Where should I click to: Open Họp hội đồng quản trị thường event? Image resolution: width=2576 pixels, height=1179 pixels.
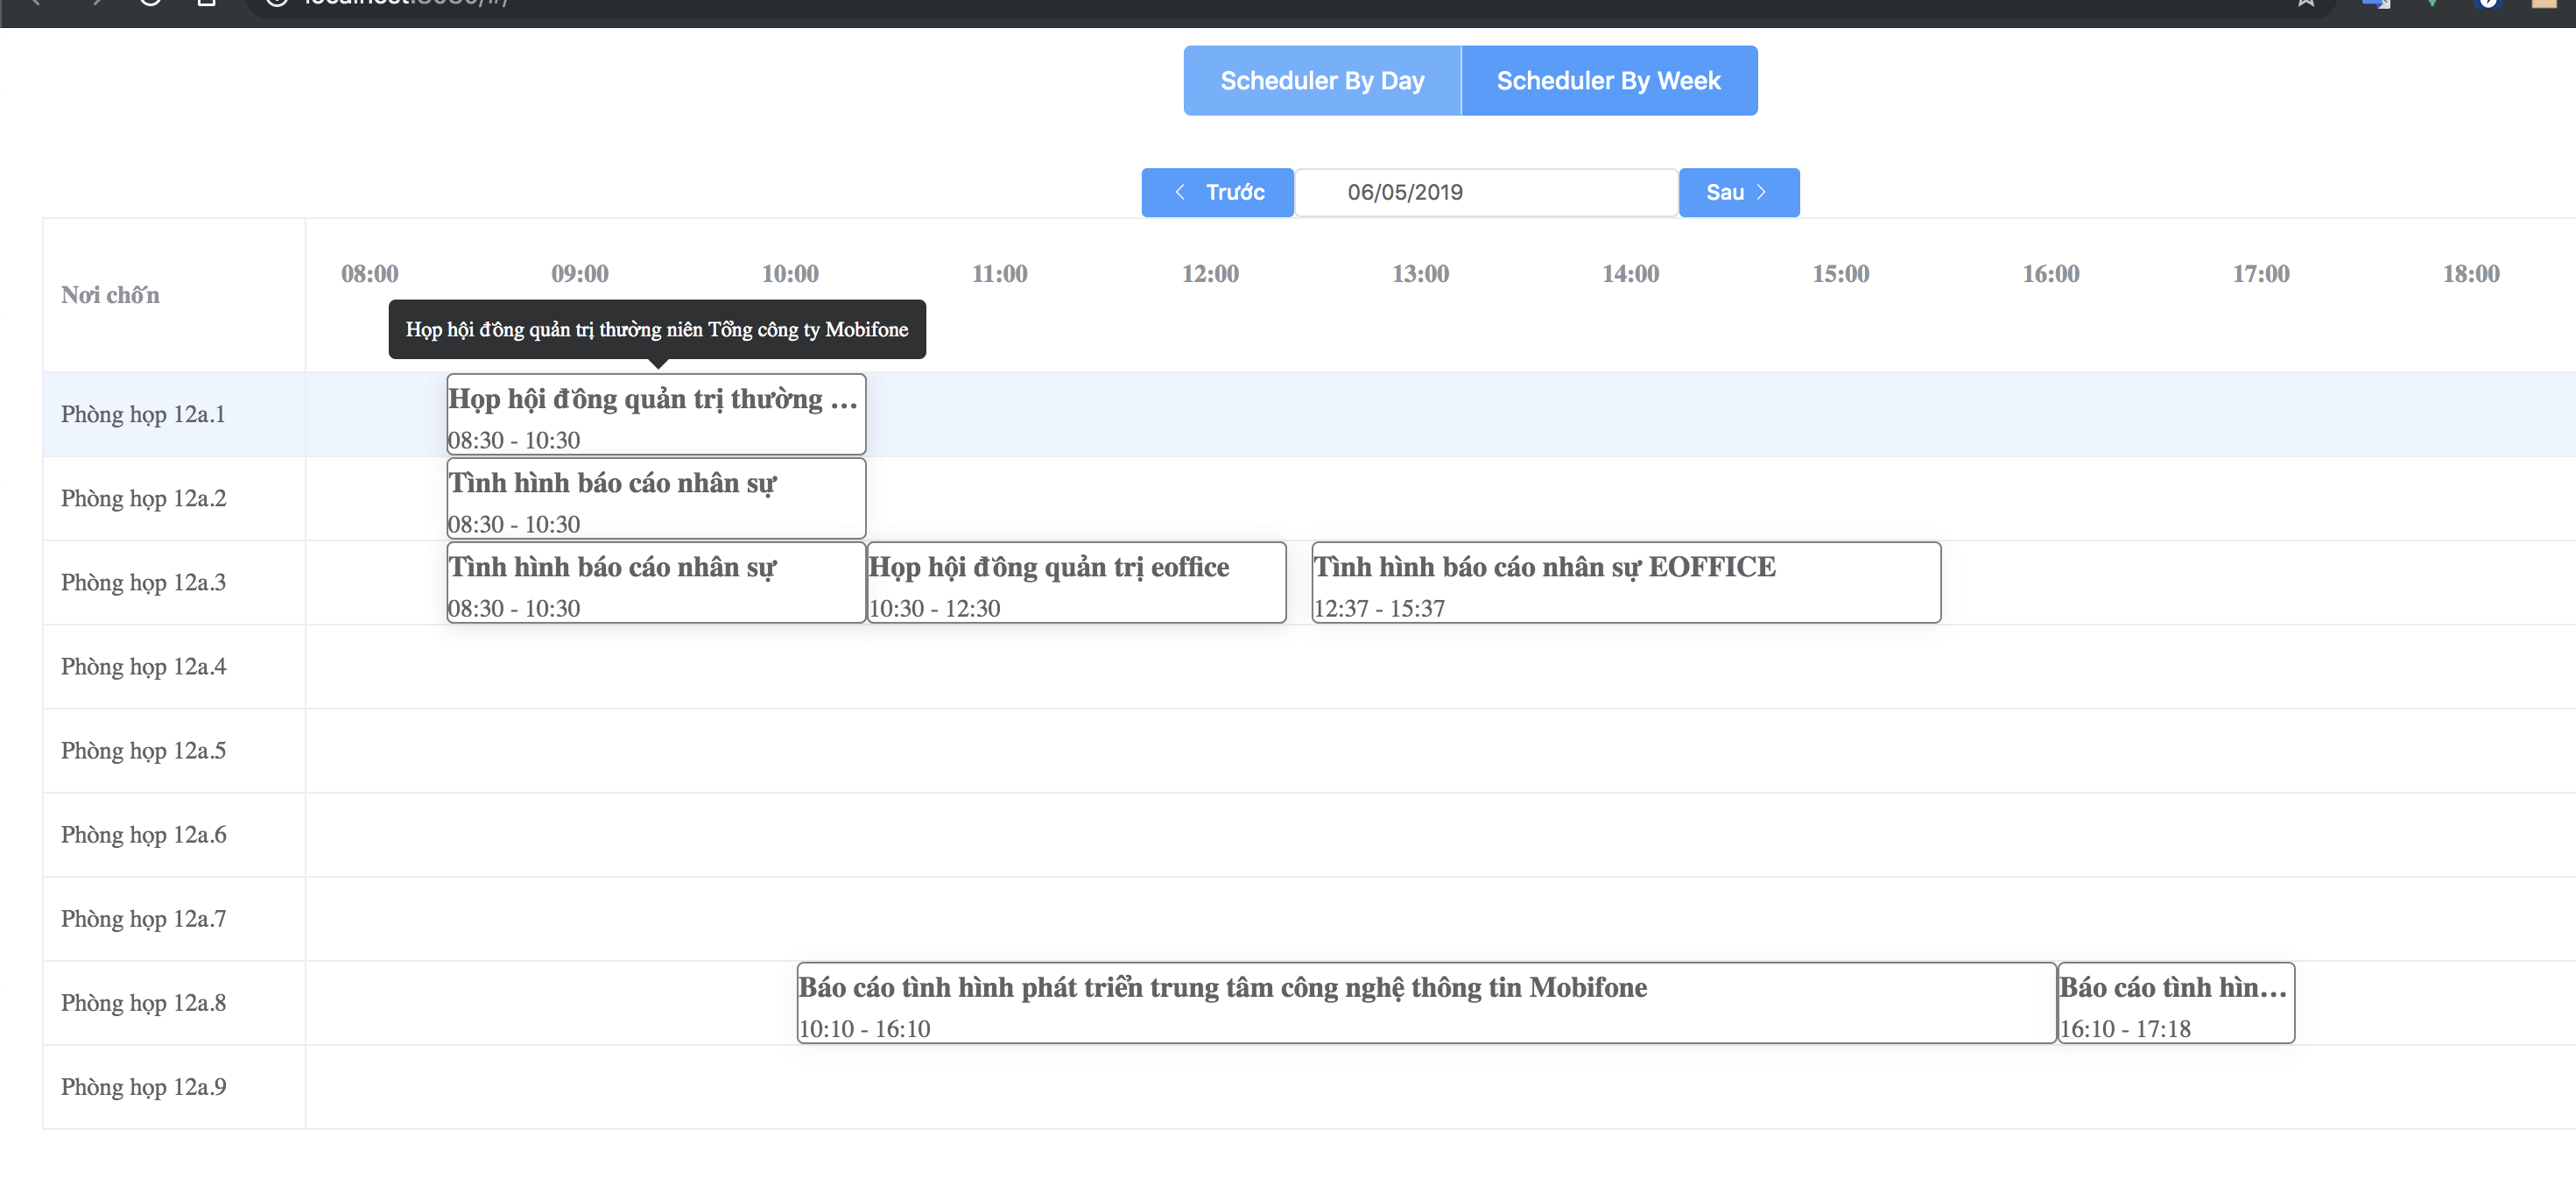pos(655,415)
